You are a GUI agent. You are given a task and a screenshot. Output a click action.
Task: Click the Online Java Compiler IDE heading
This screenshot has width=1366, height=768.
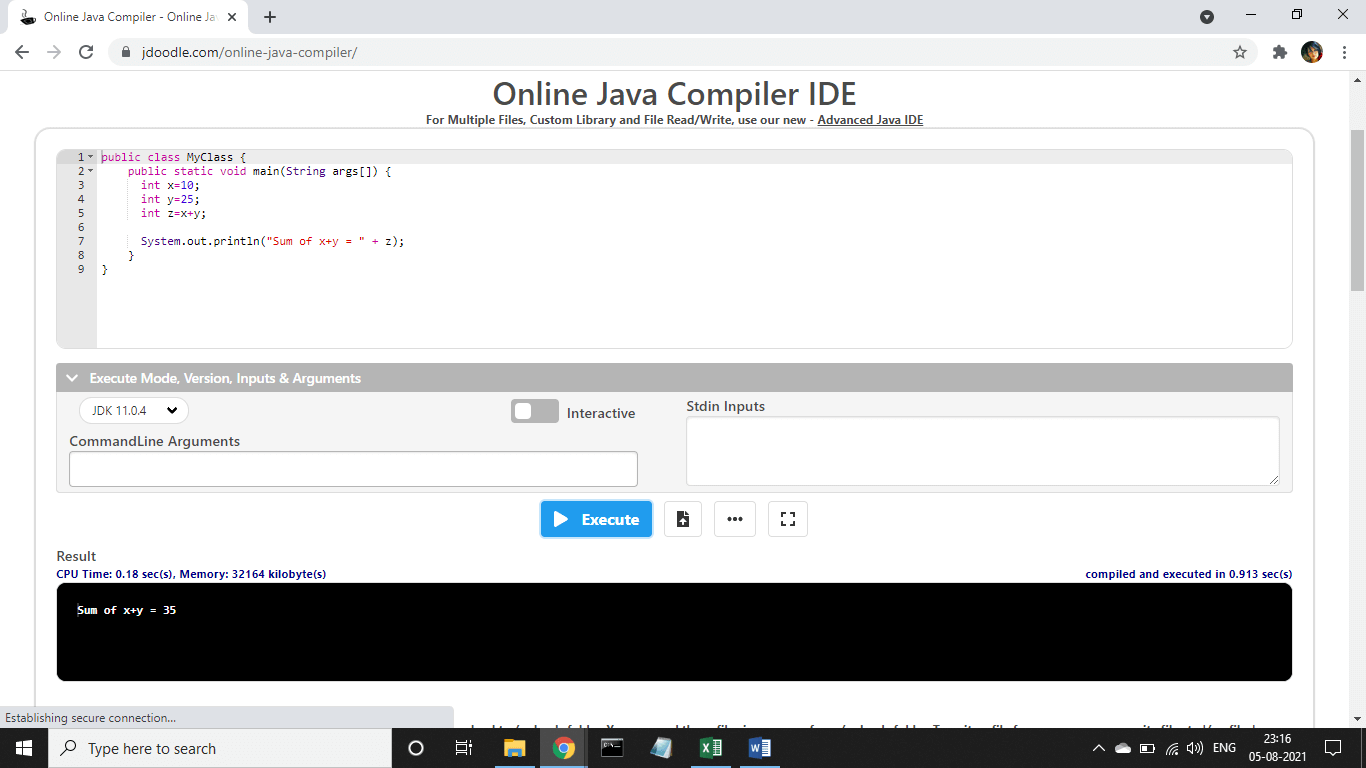tap(675, 93)
